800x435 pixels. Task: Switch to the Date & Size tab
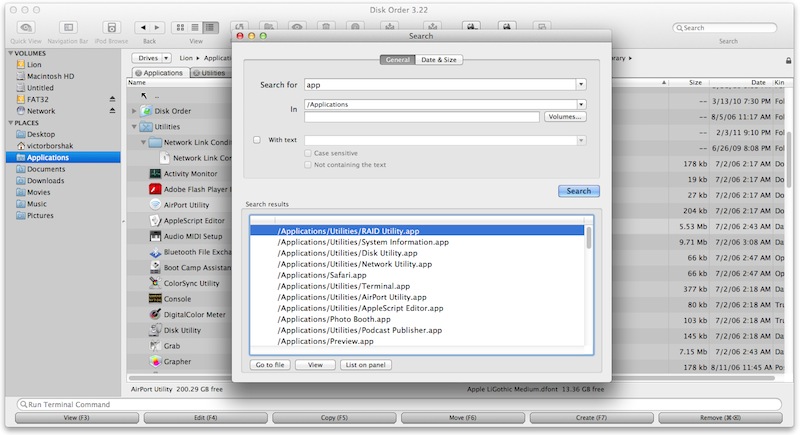[439, 60]
